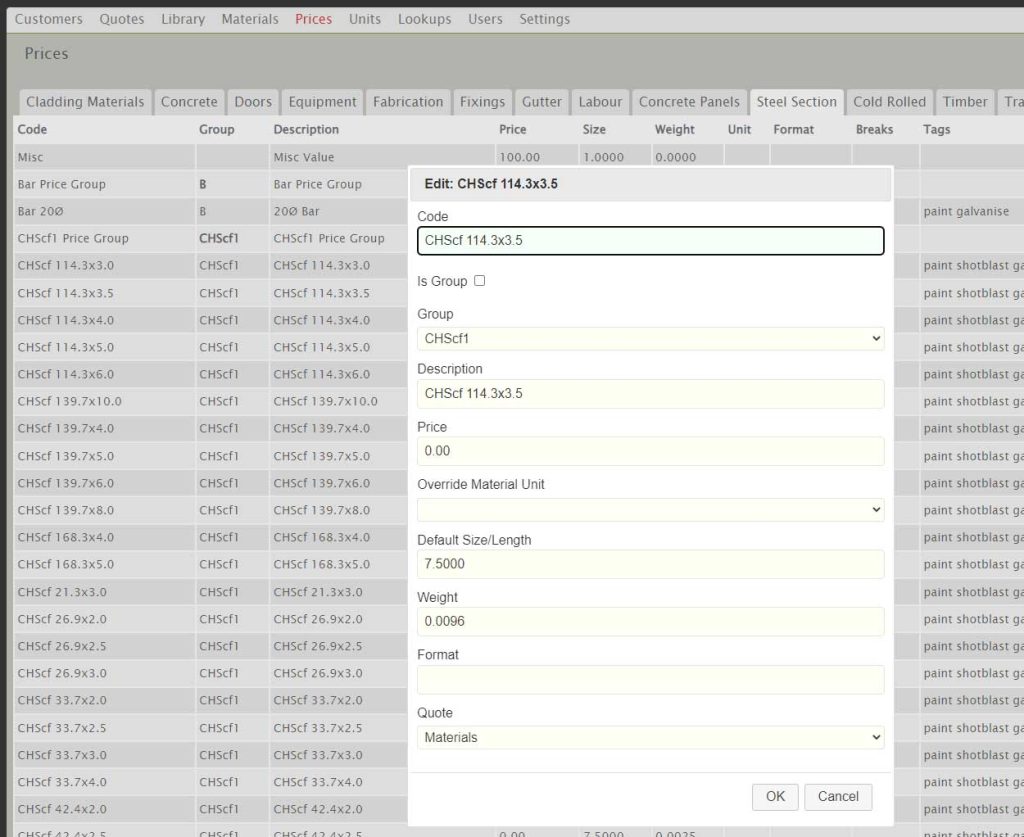This screenshot has width=1024, height=837.
Task: Toggle the Is Group checkbox
Action: click(x=479, y=281)
